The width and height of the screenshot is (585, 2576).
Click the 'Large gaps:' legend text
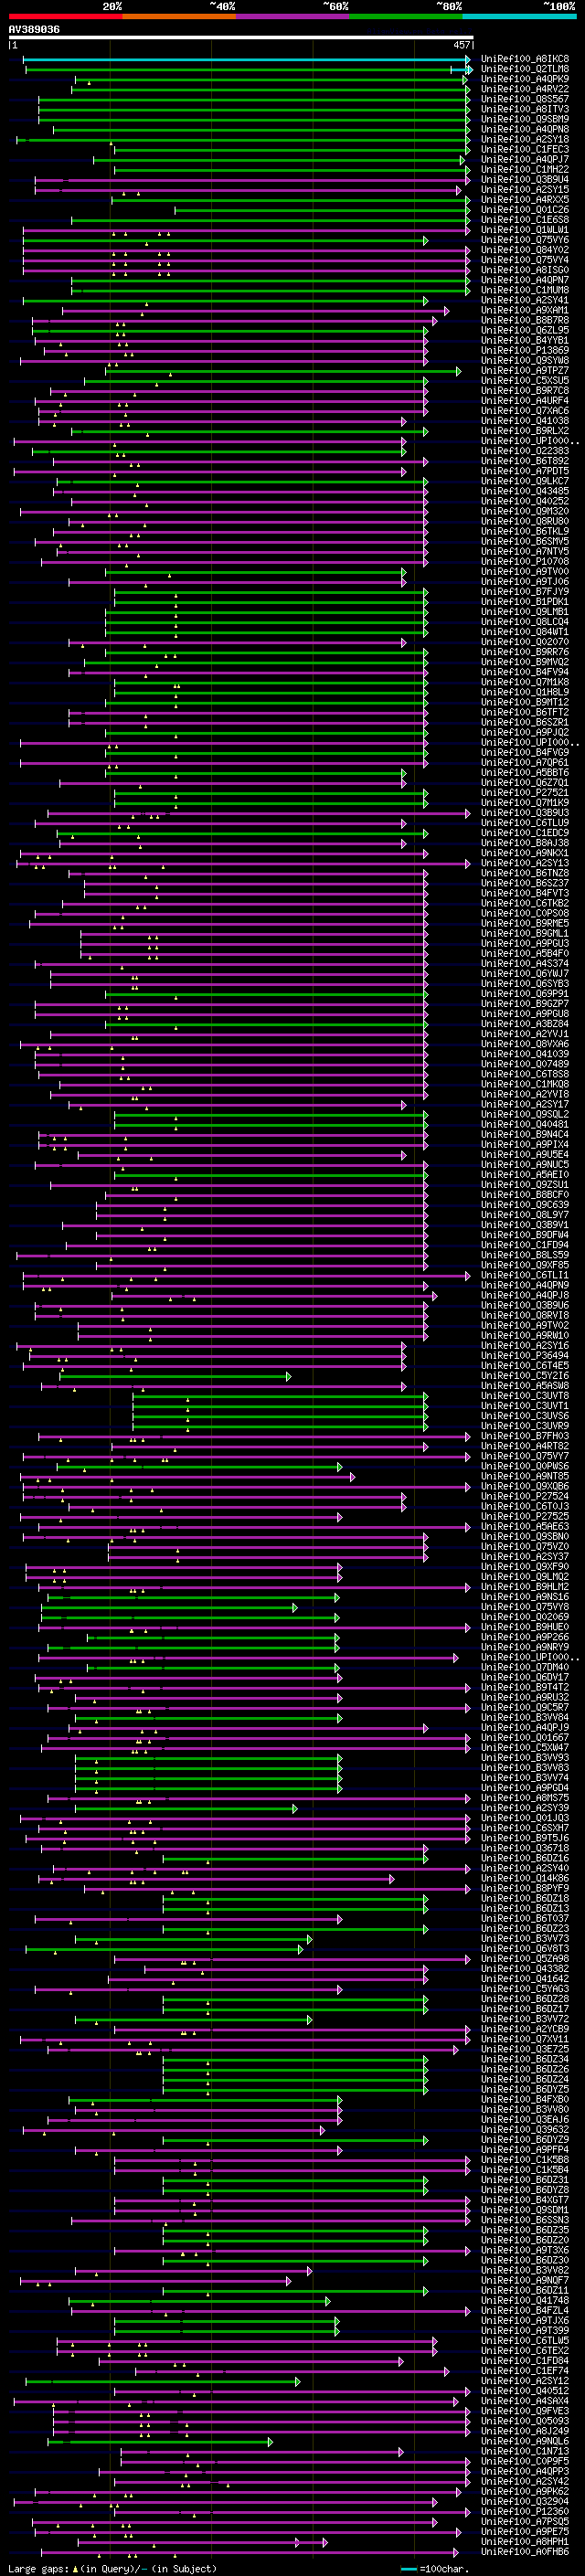[39, 2568]
